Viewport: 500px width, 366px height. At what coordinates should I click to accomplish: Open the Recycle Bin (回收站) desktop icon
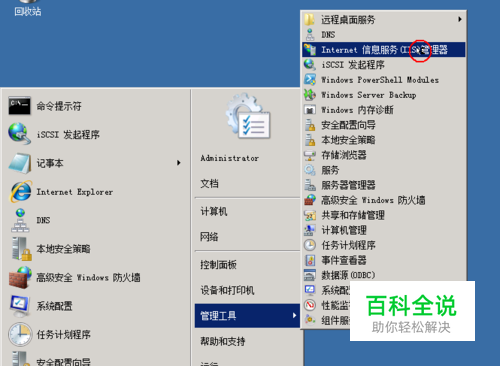(x=27, y=9)
